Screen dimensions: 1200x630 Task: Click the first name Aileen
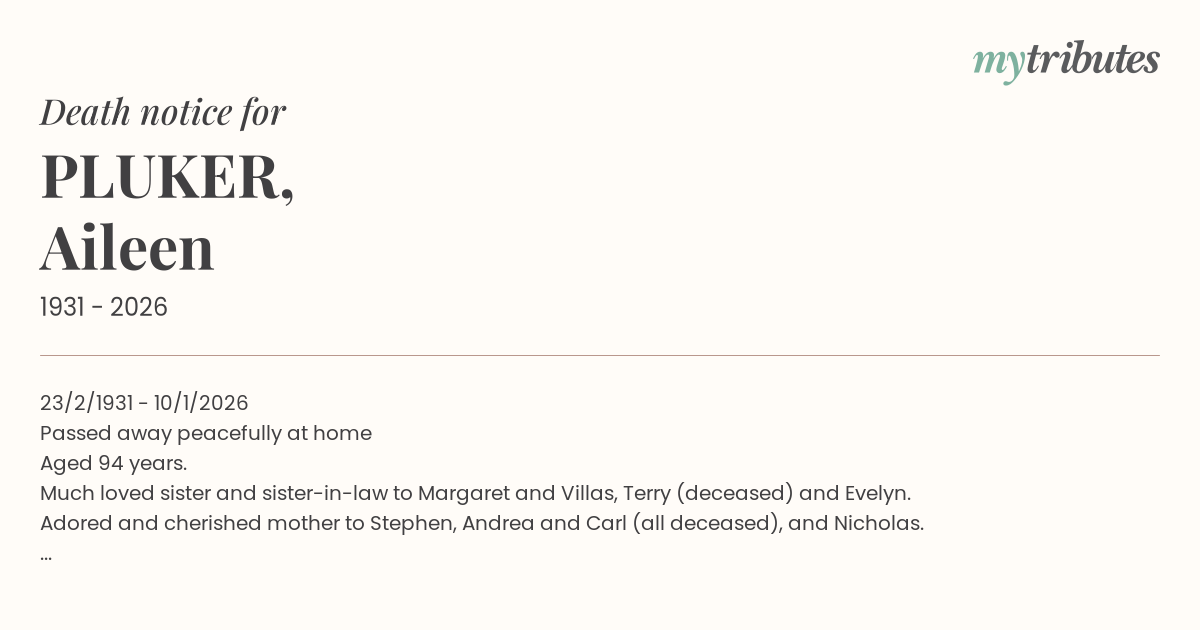(127, 249)
